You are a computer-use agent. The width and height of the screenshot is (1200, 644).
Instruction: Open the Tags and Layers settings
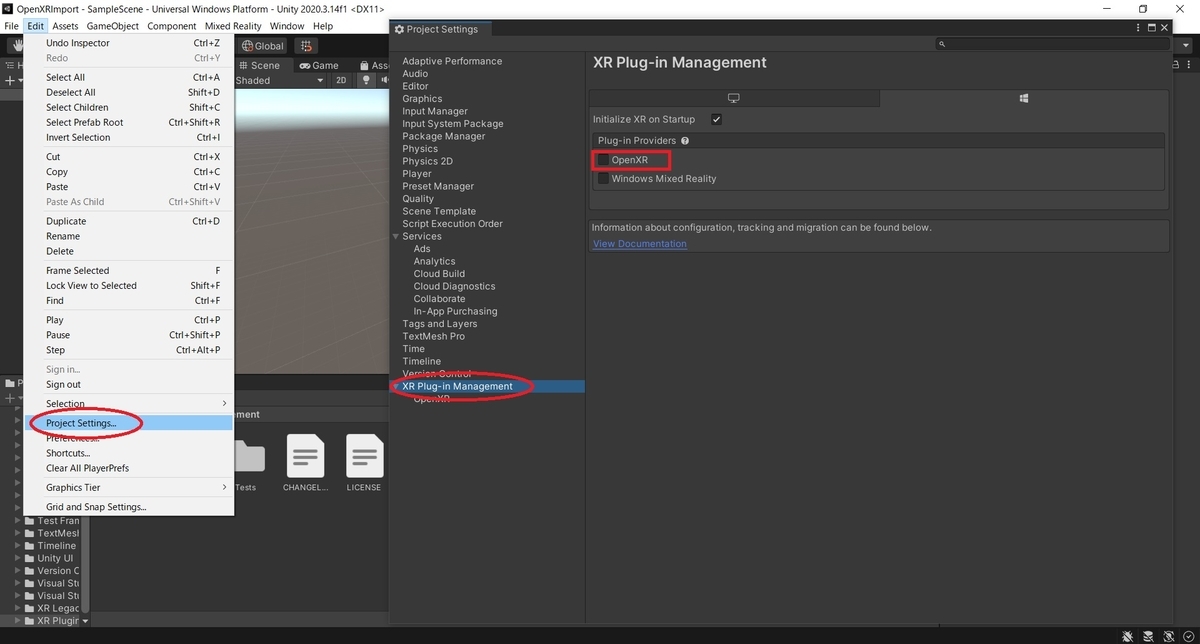click(439, 324)
